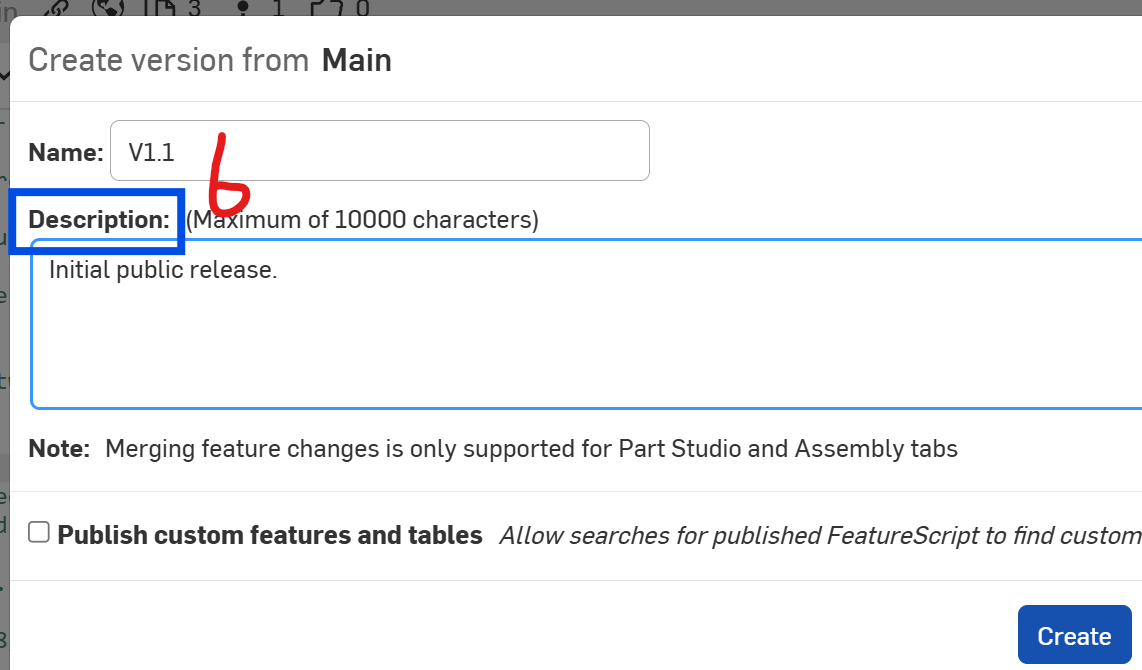Click the Create button

(1074, 636)
